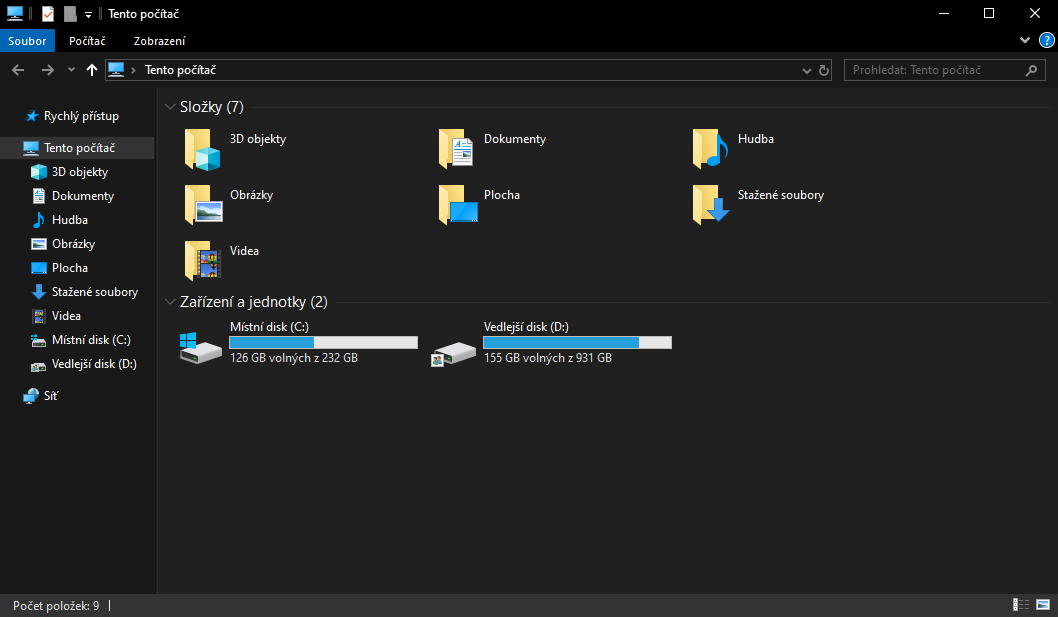Image resolution: width=1058 pixels, height=617 pixels.
Task: Click the computer icon in address bar
Action: 116,70
